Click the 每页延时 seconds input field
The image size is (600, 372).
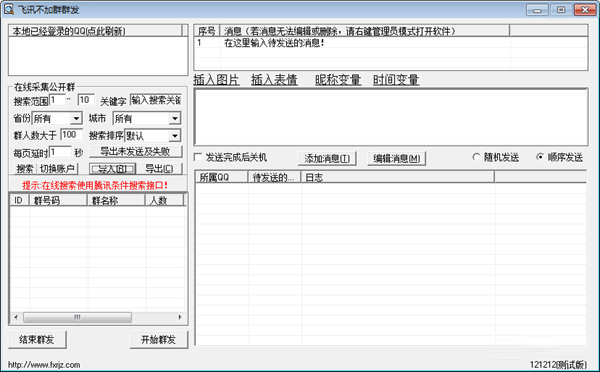[60, 152]
